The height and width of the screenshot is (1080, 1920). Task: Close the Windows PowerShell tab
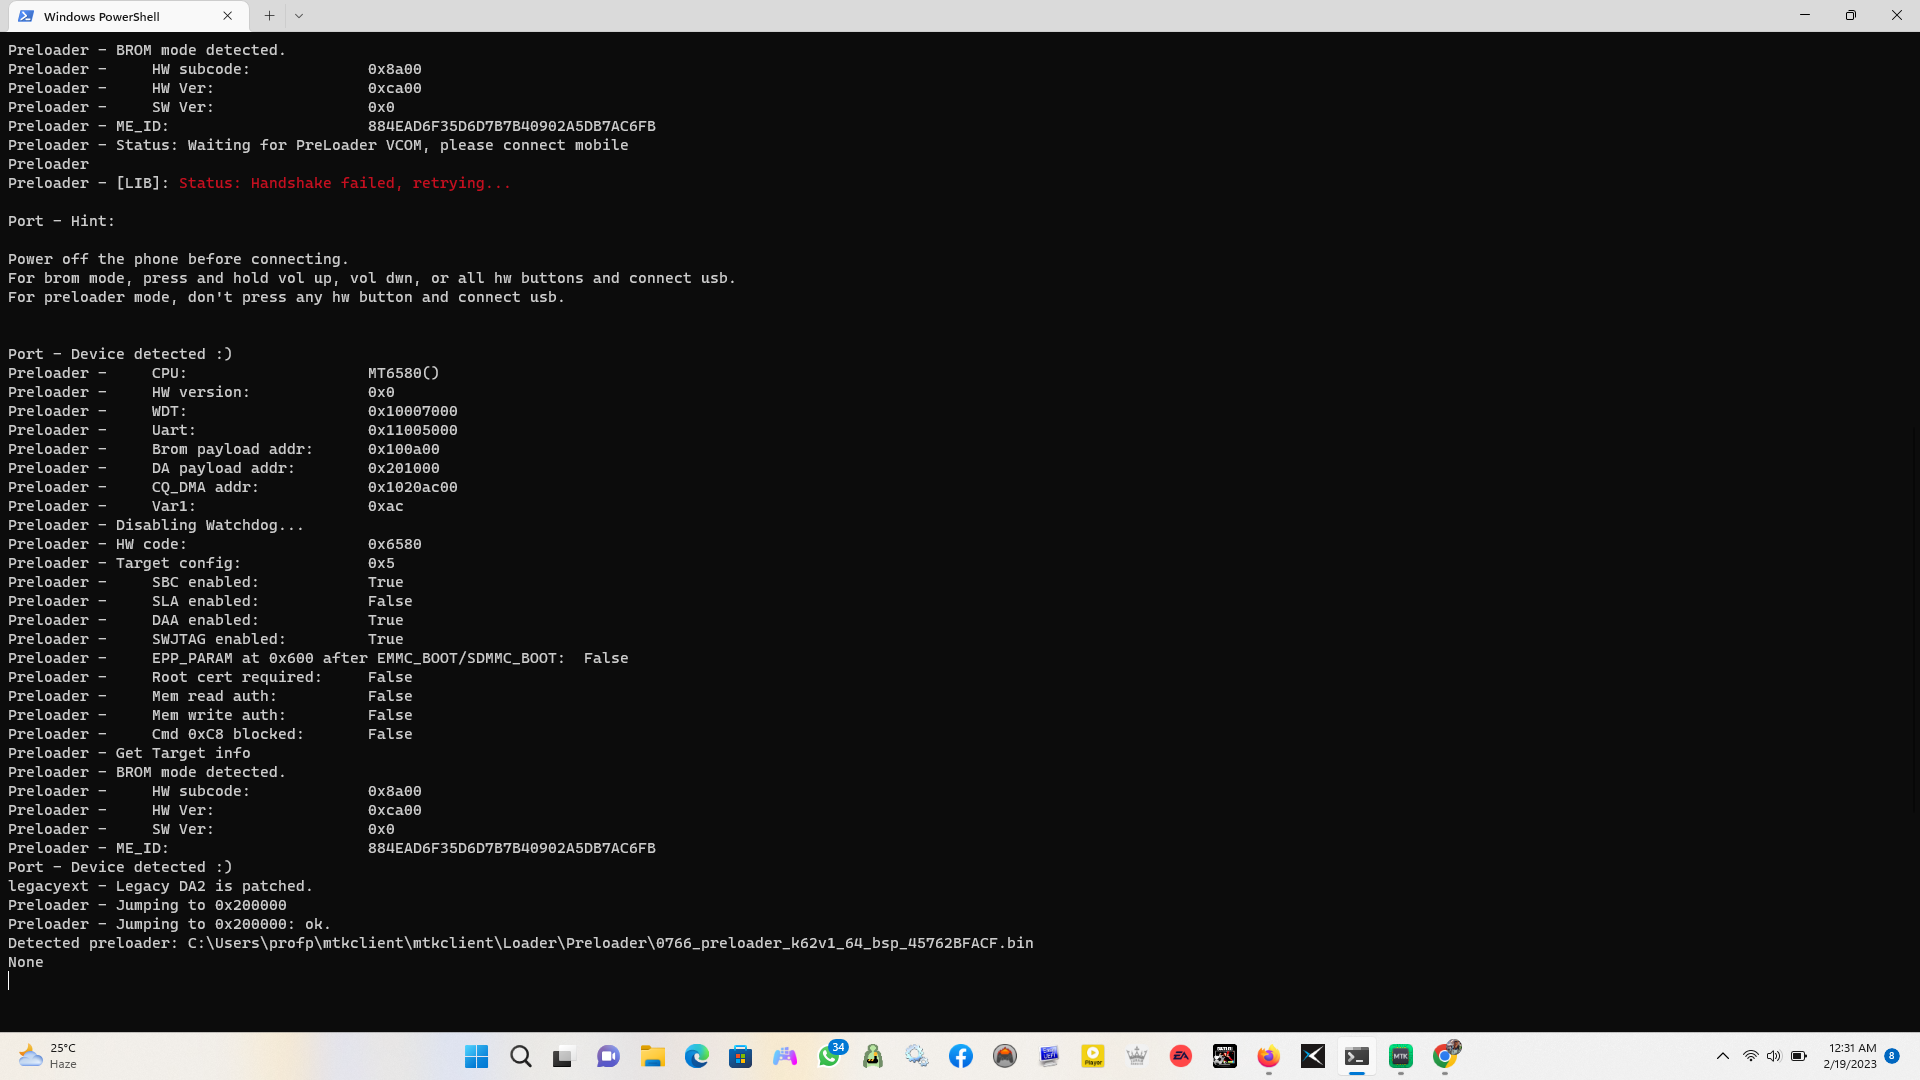pos(227,16)
